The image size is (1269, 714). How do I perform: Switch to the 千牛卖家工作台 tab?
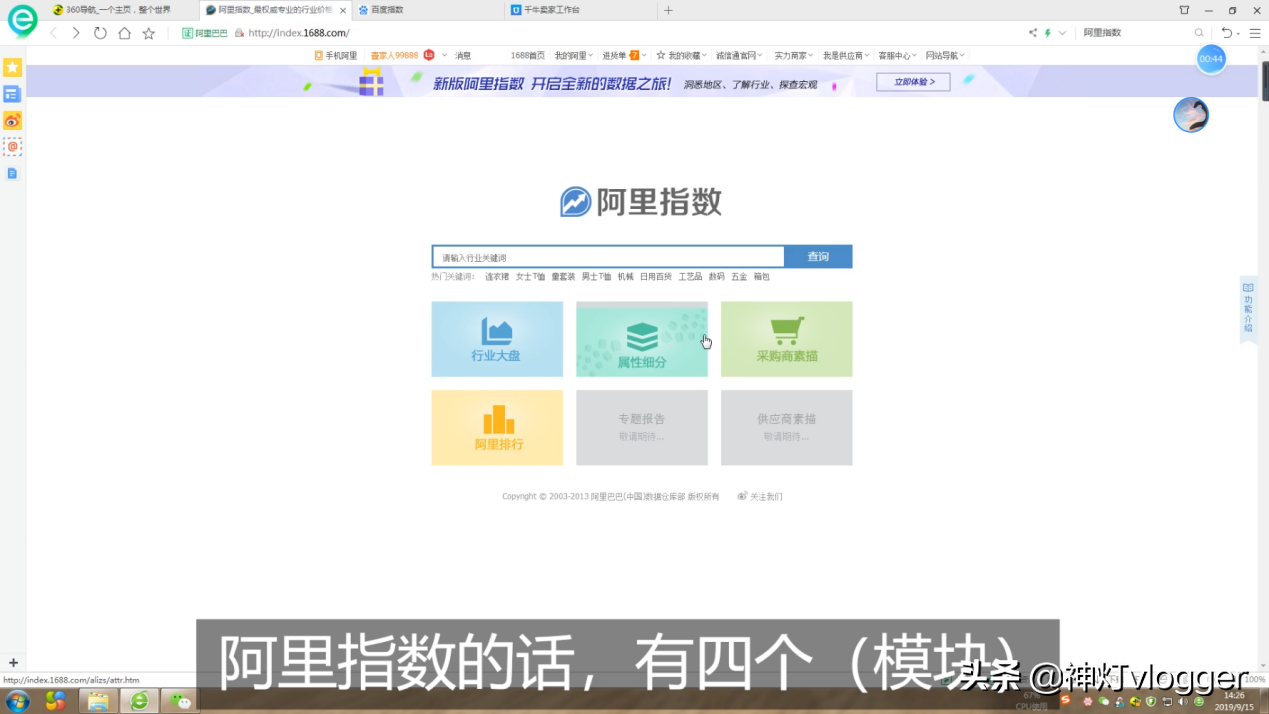pos(551,10)
